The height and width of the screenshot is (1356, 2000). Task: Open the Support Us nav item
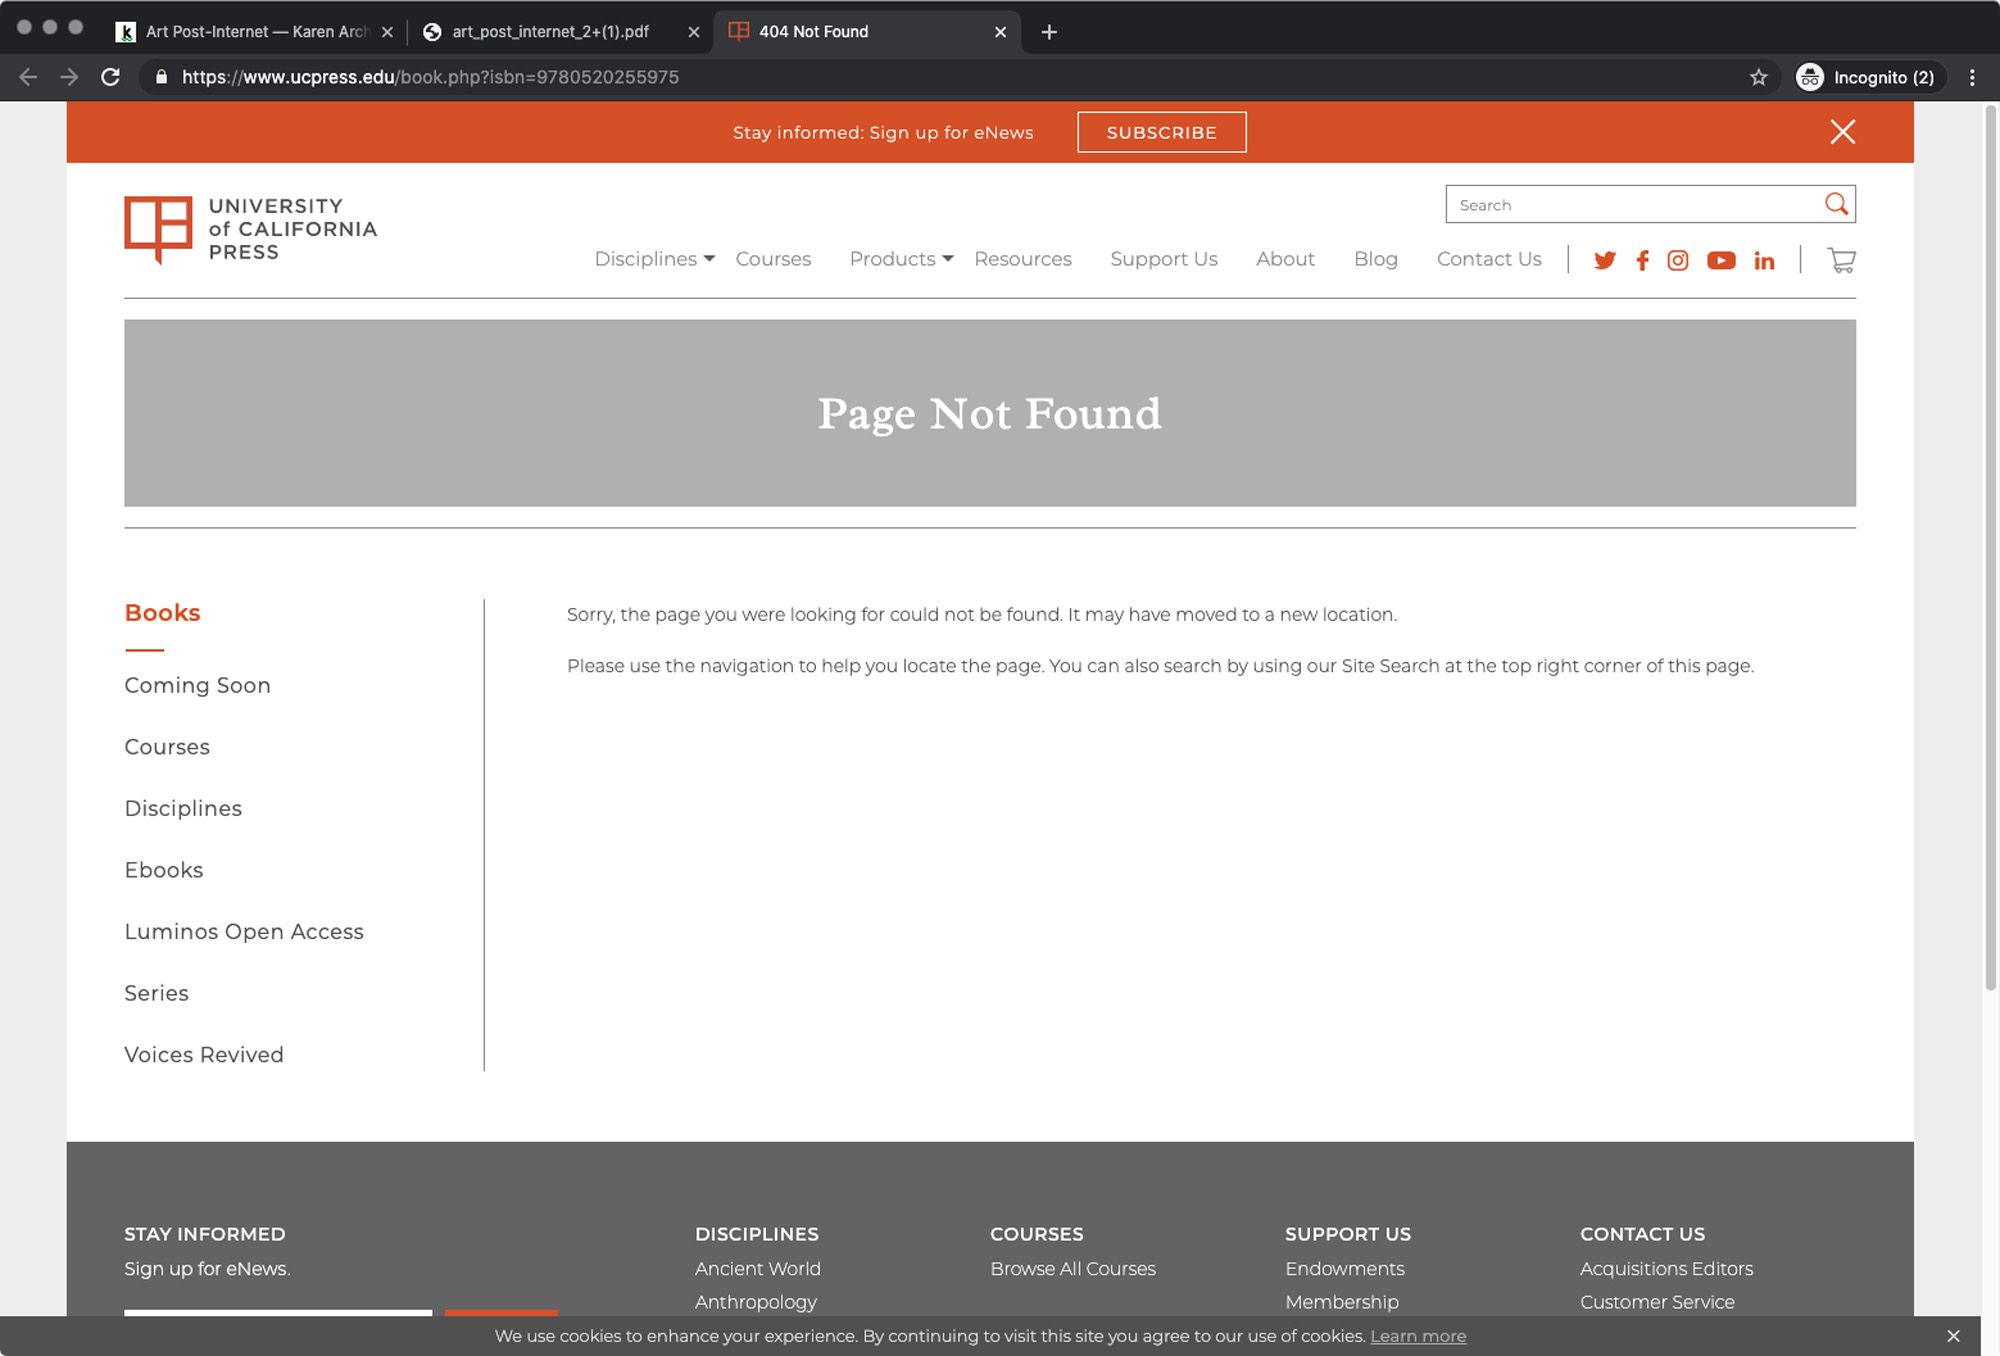(1163, 259)
